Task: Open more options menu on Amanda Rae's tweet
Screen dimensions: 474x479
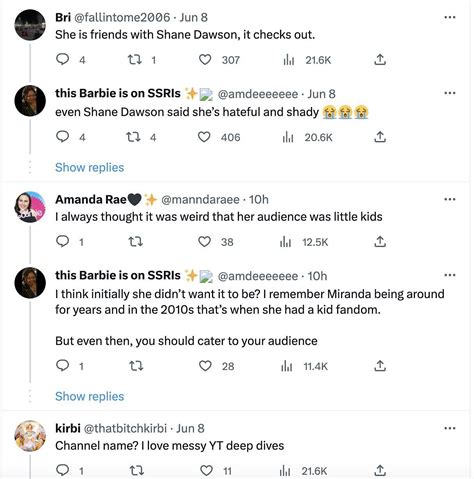Action: point(450,199)
